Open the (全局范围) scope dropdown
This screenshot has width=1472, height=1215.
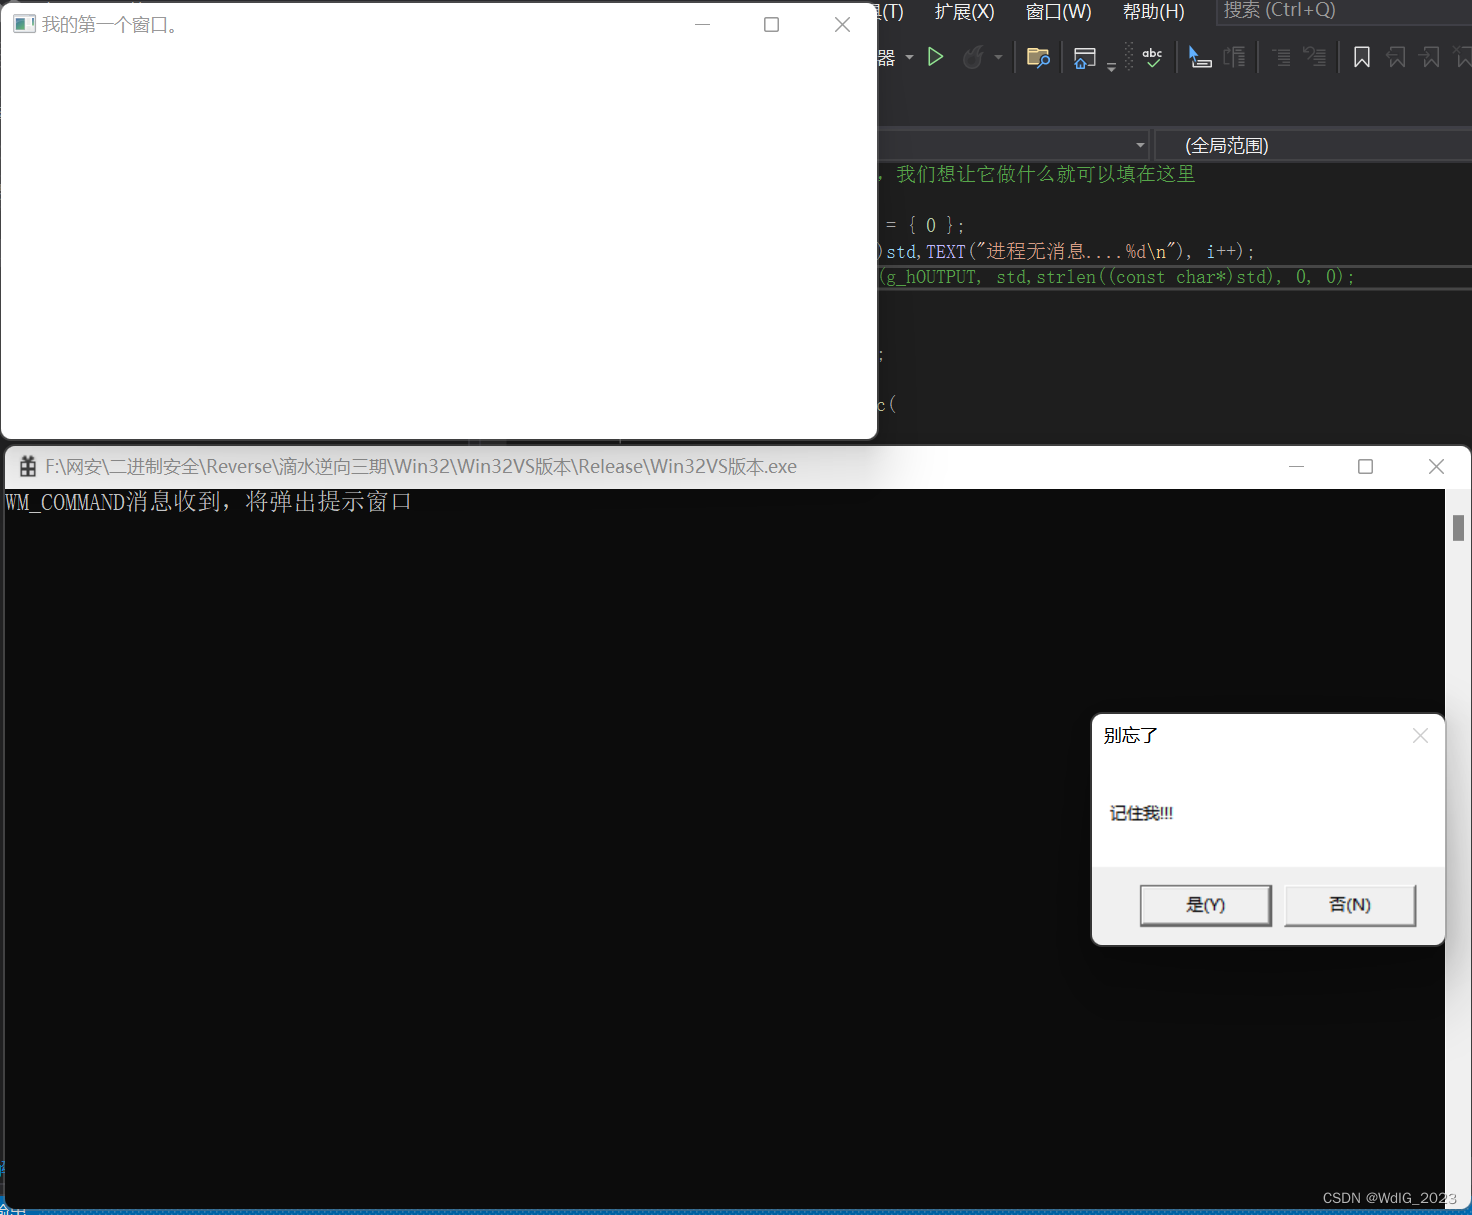click(1313, 145)
